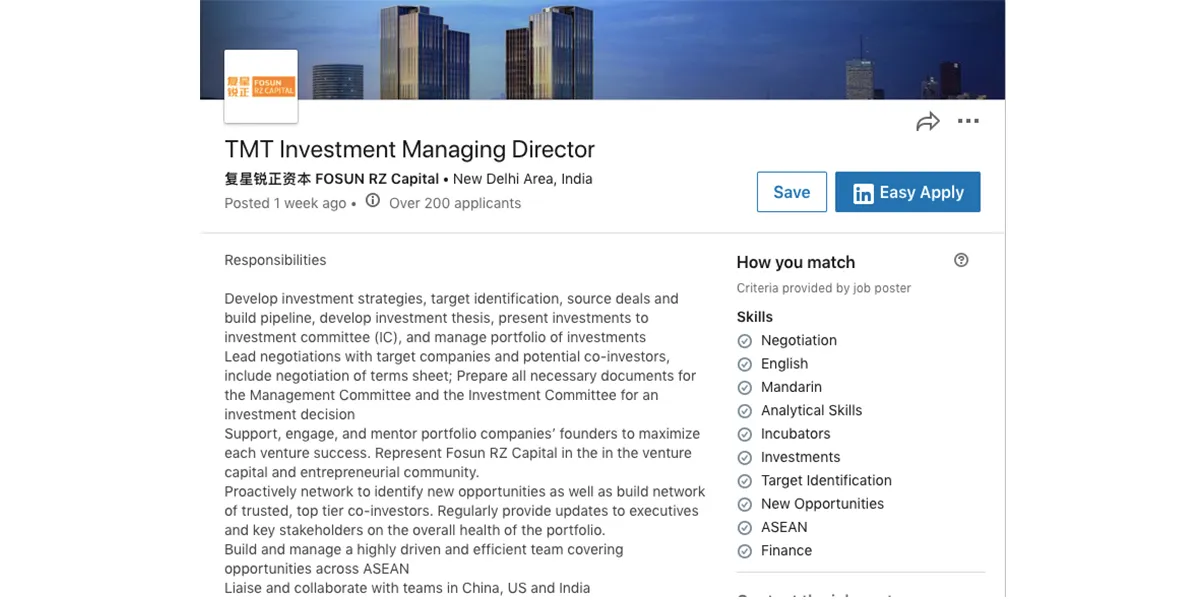Click the check icon beside English skill
The image size is (1200, 600).
coord(745,364)
